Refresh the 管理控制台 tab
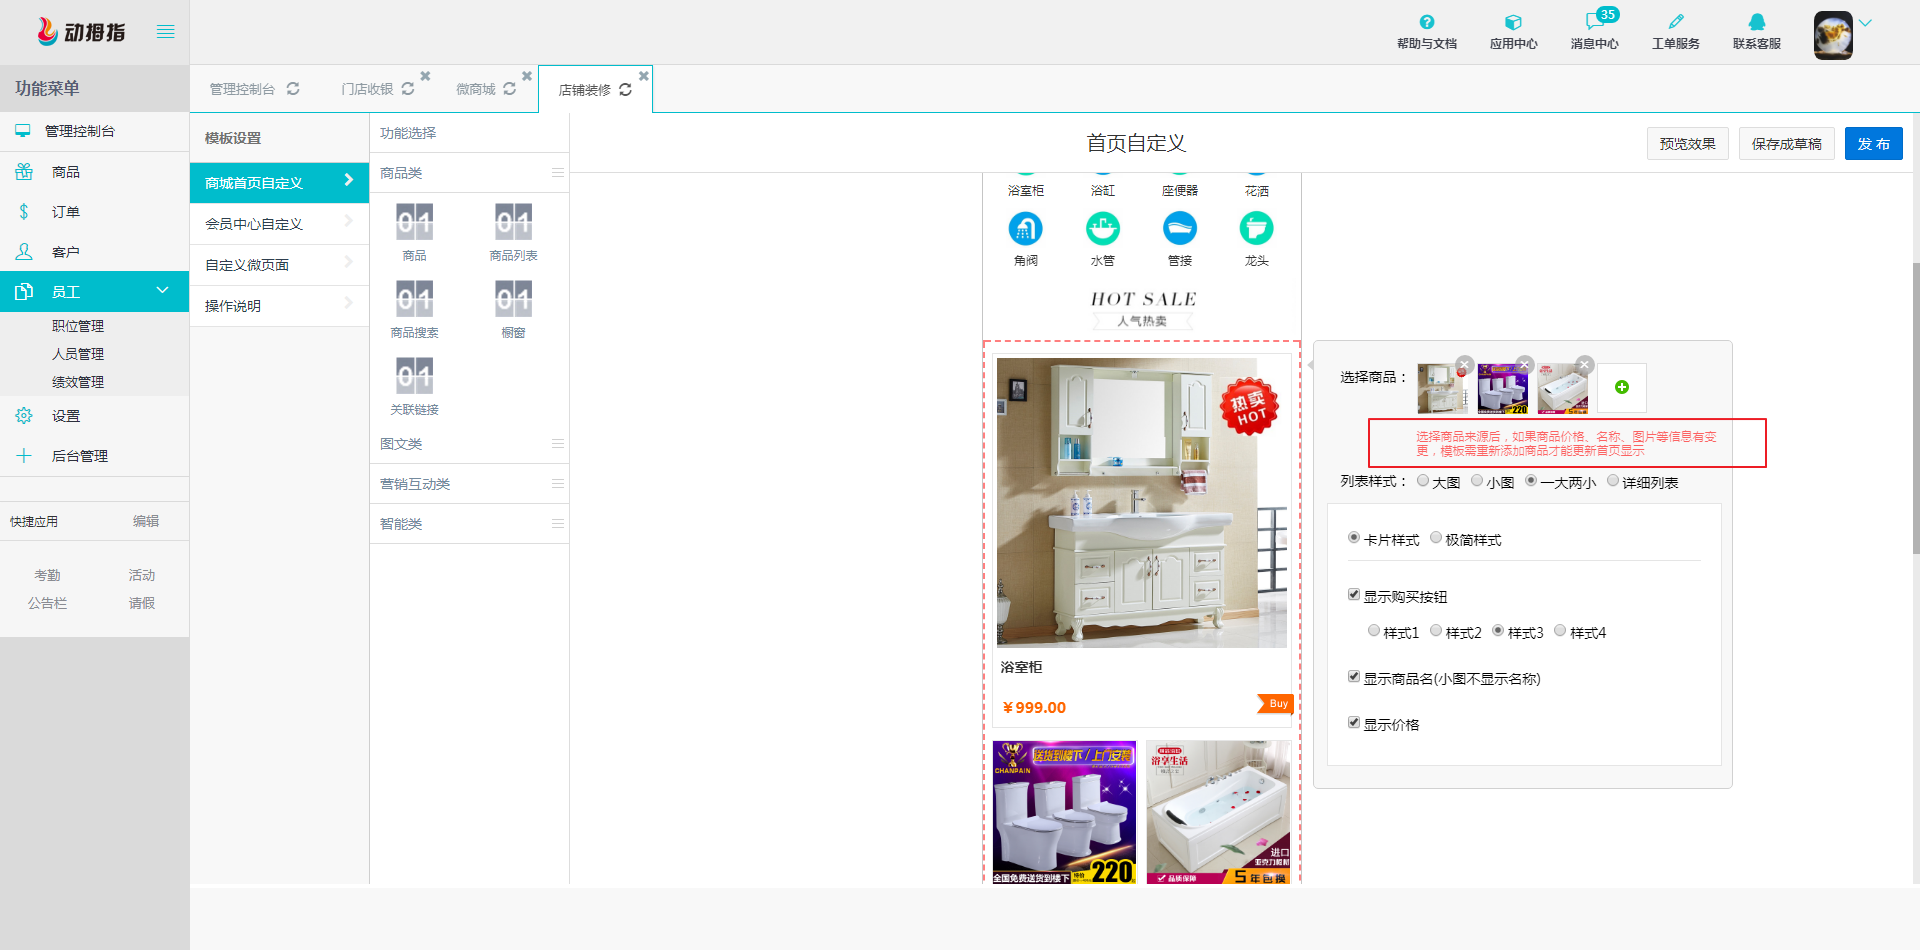This screenshot has height=950, width=1920. [293, 89]
